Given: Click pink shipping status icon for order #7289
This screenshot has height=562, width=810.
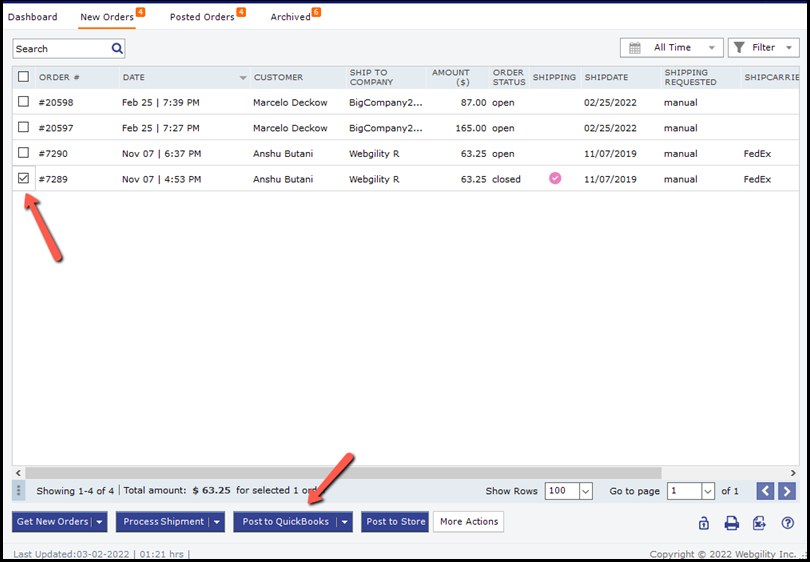Looking at the screenshot, I should pos(555,178).
